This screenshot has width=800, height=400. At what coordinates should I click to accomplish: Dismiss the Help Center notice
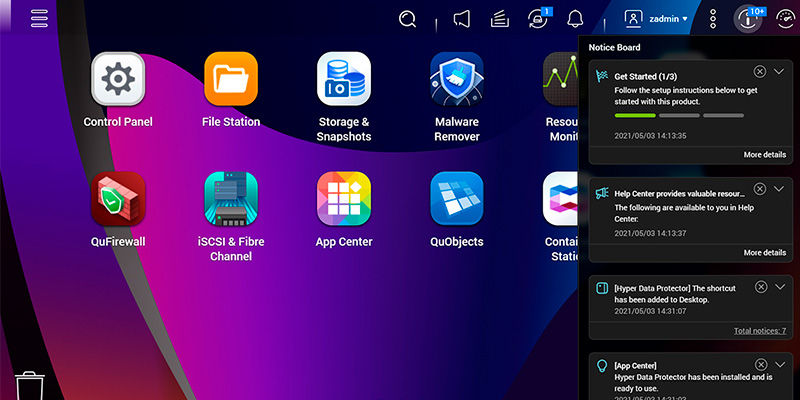(760, 189)
